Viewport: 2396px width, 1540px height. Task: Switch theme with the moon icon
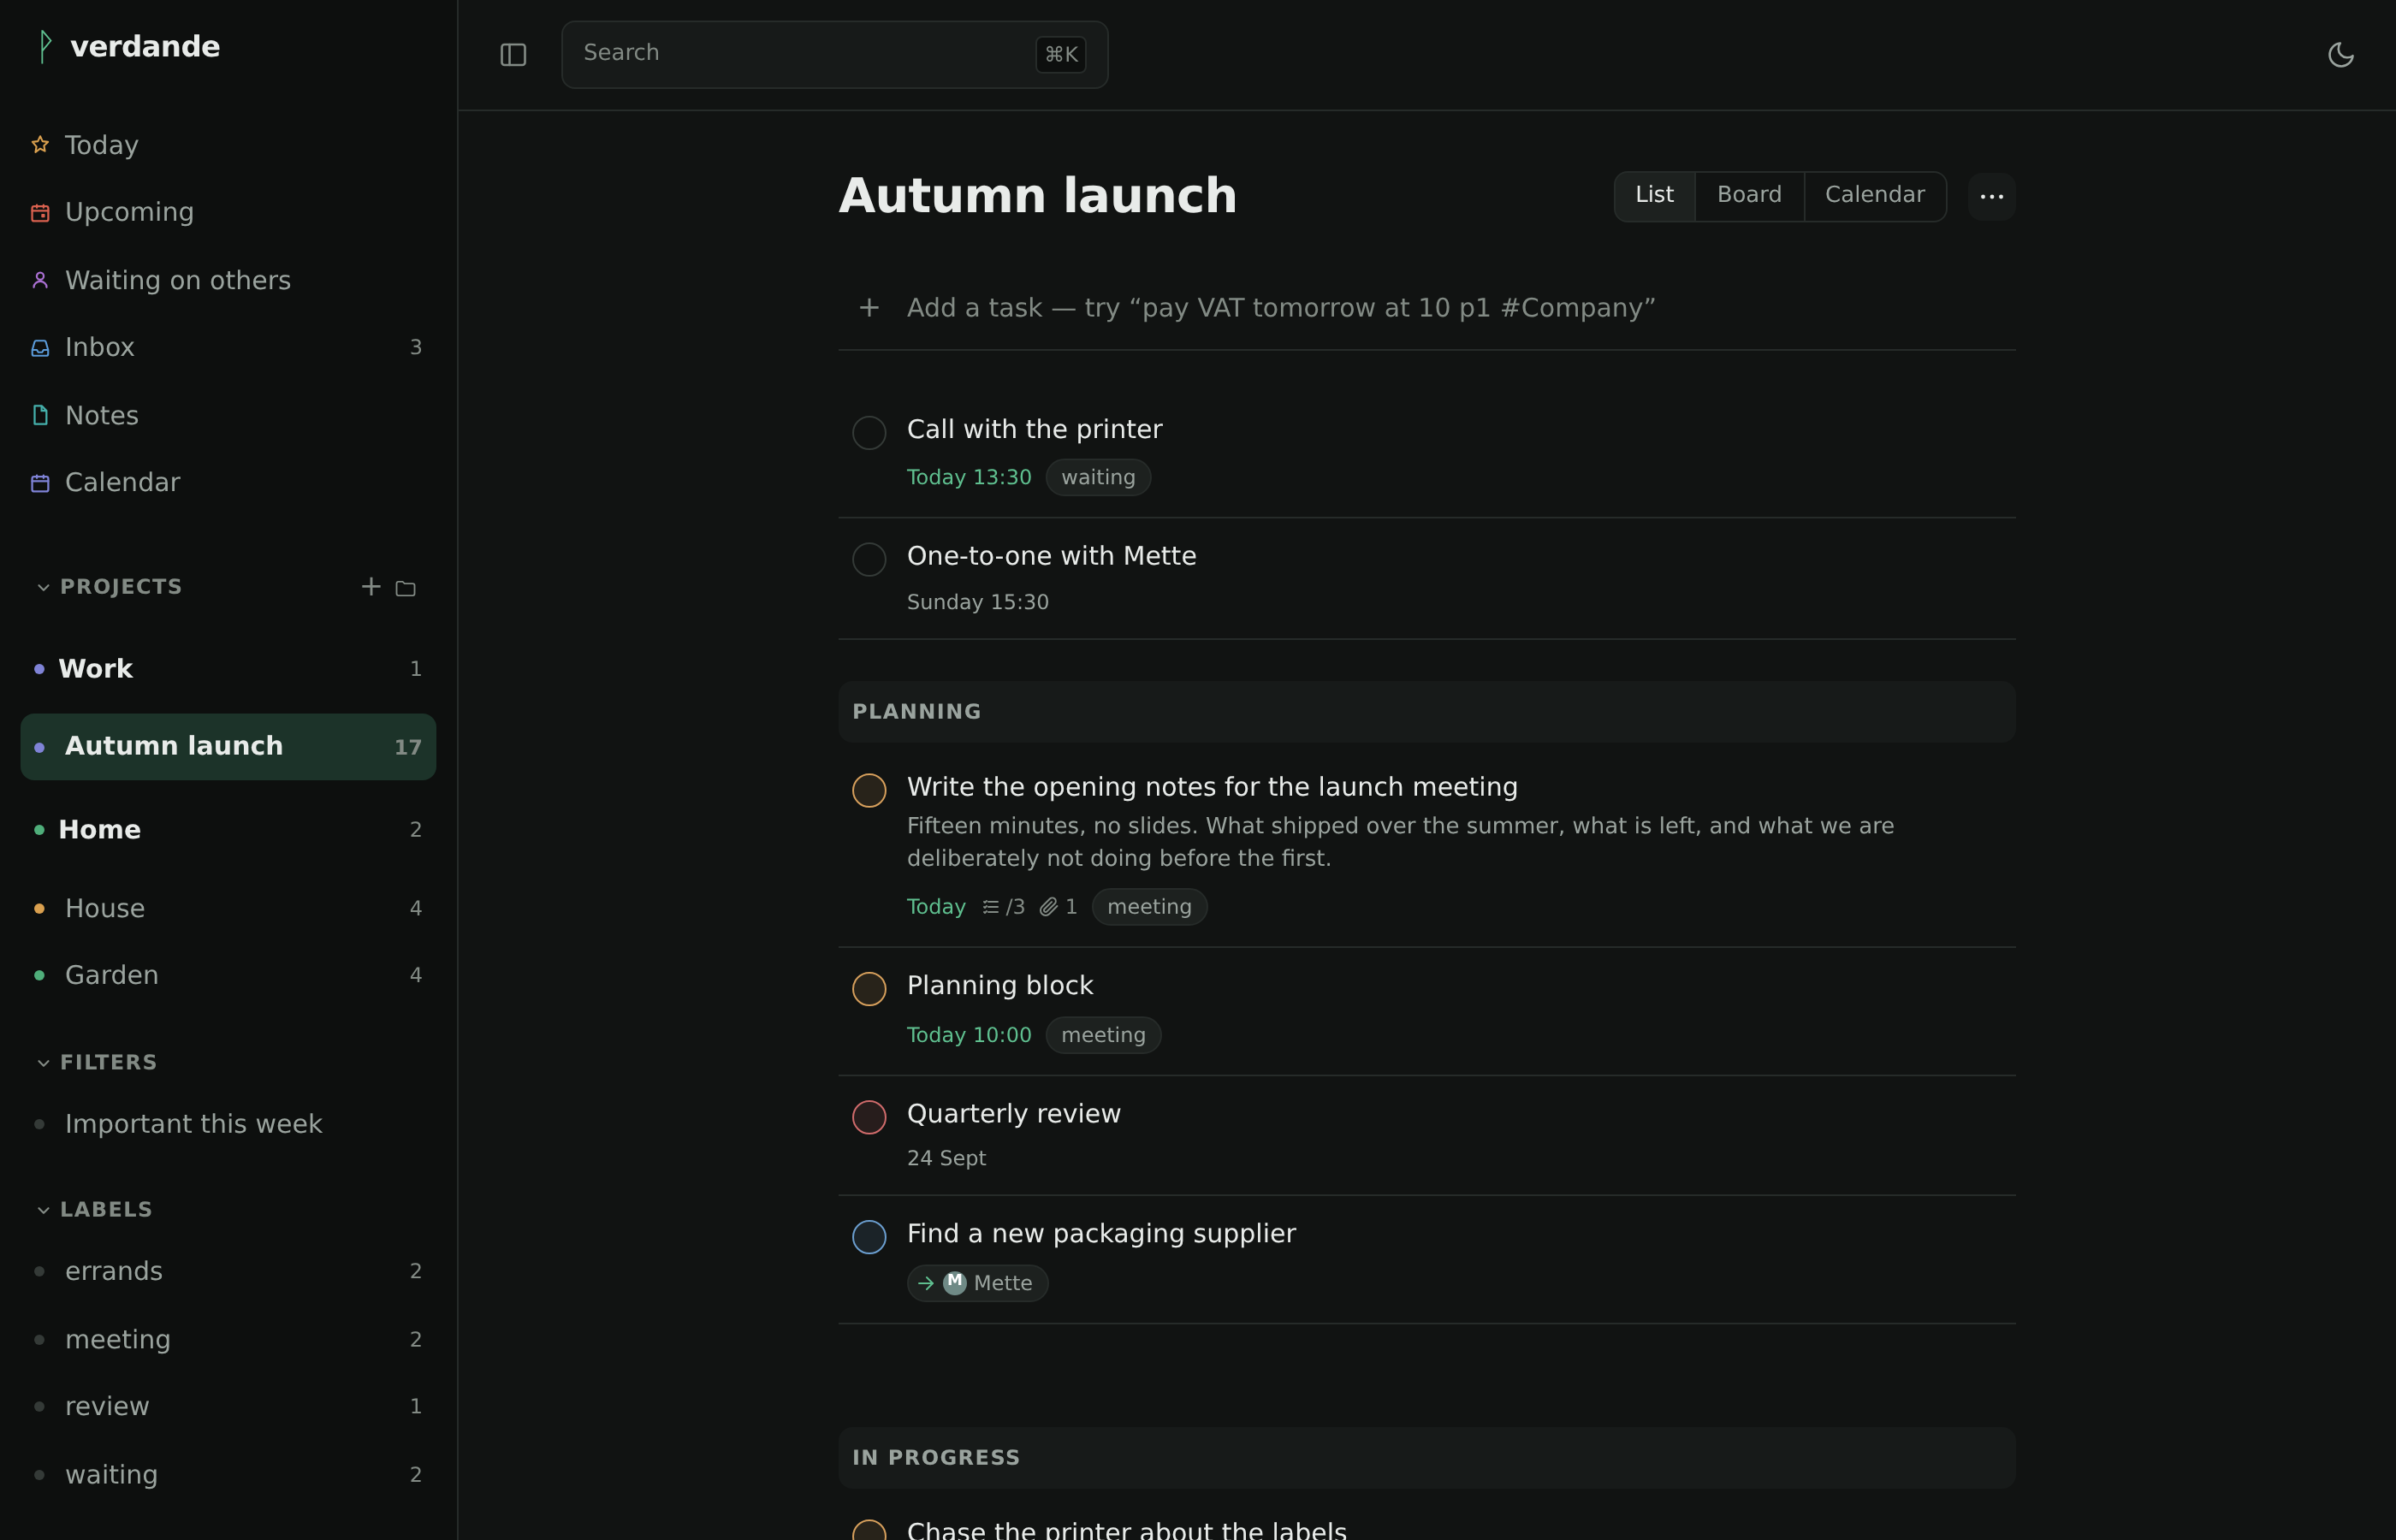2341,55
